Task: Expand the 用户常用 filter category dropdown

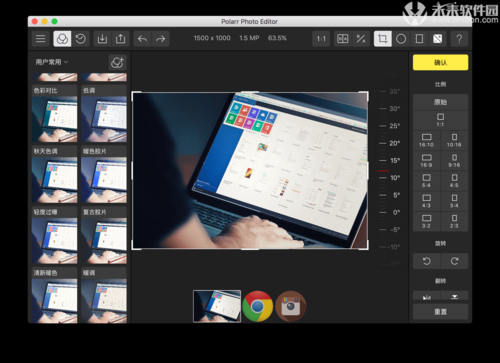Action: (x=52, y=62)
